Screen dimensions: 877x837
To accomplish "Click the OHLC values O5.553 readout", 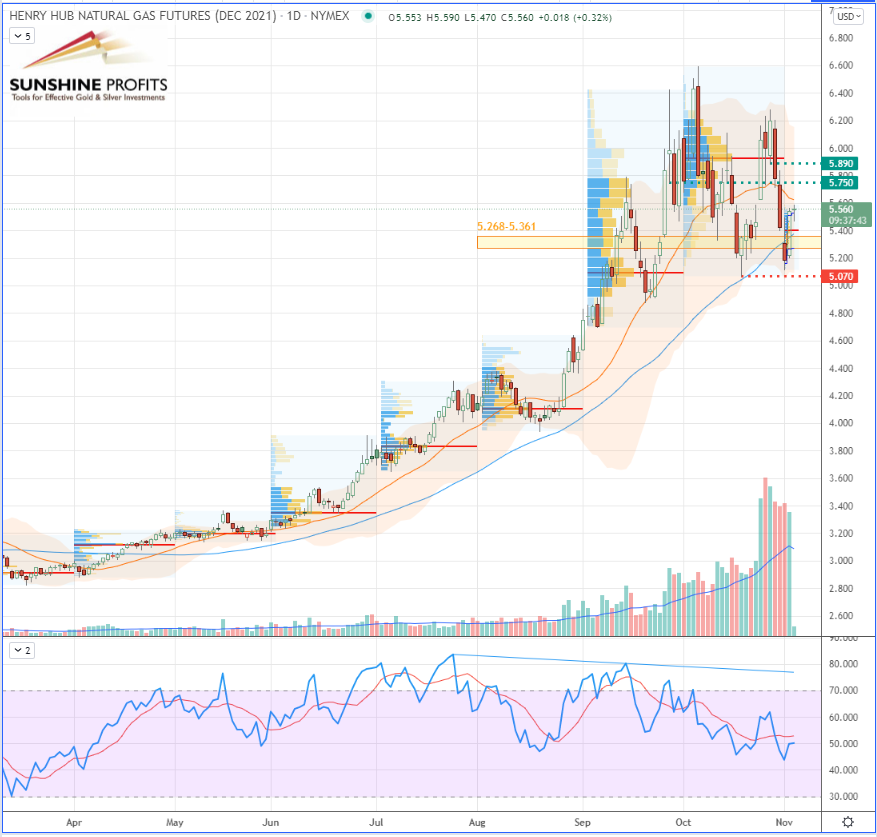I will coord(404,17).
